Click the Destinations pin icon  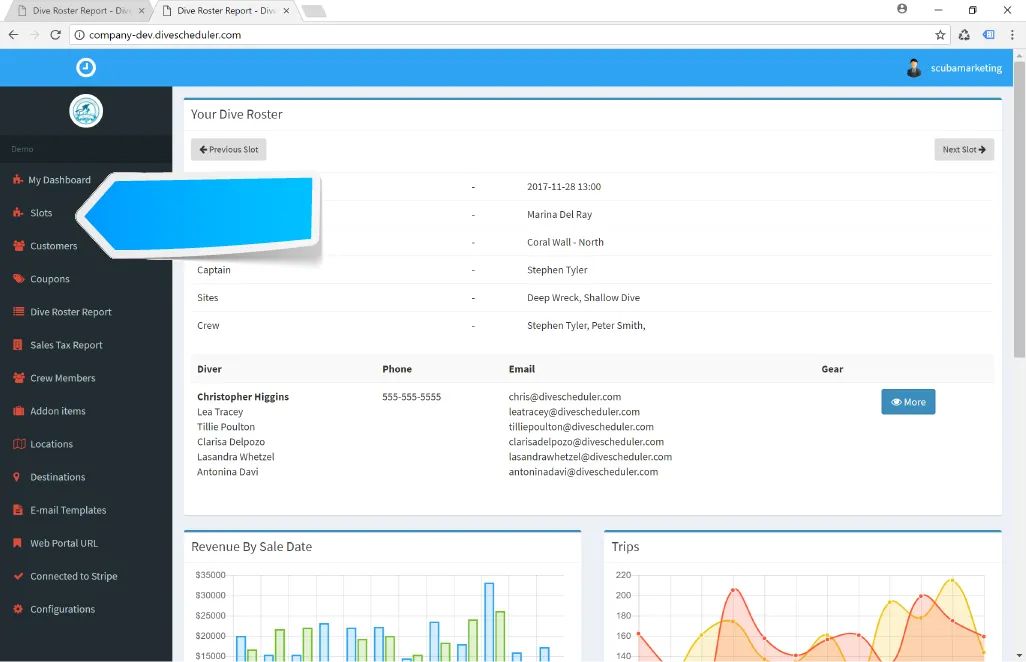tap(16, 477)
